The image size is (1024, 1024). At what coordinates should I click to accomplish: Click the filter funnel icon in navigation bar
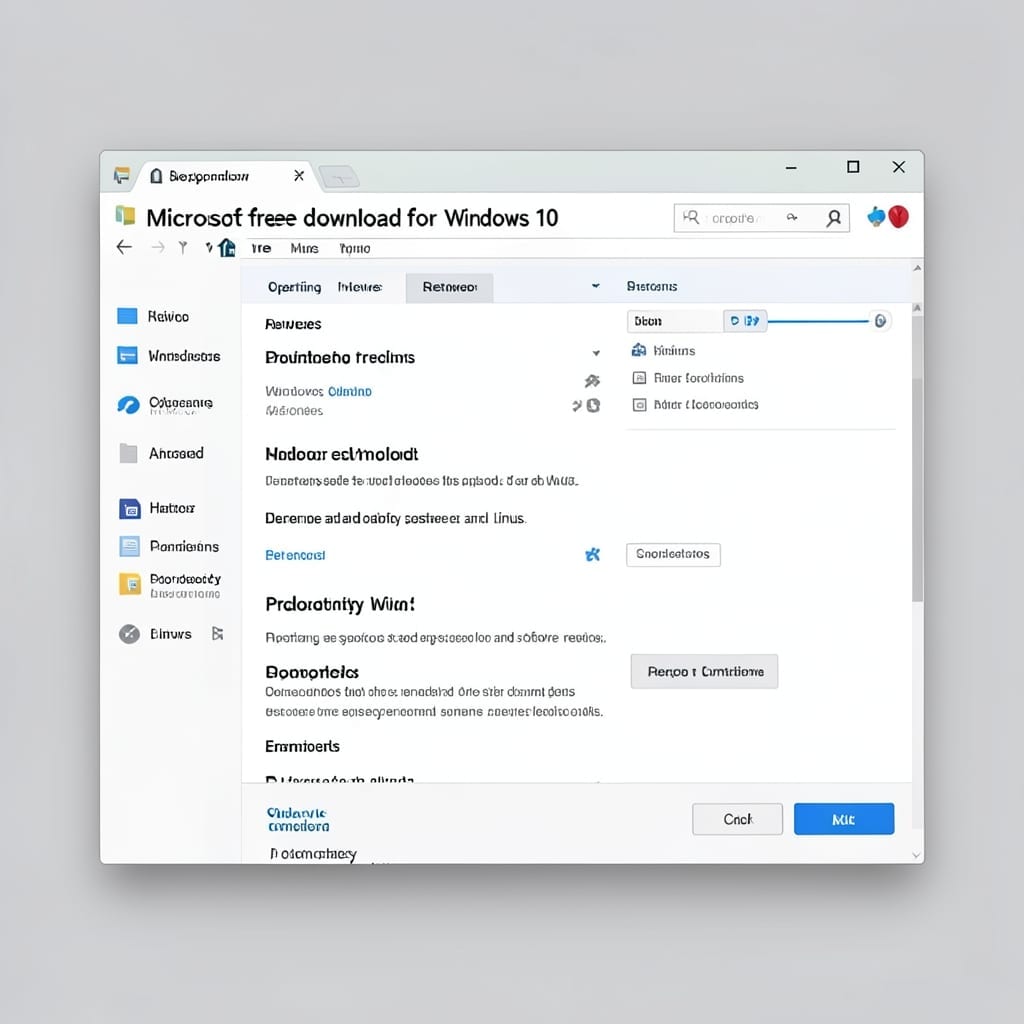coord(183,247)
